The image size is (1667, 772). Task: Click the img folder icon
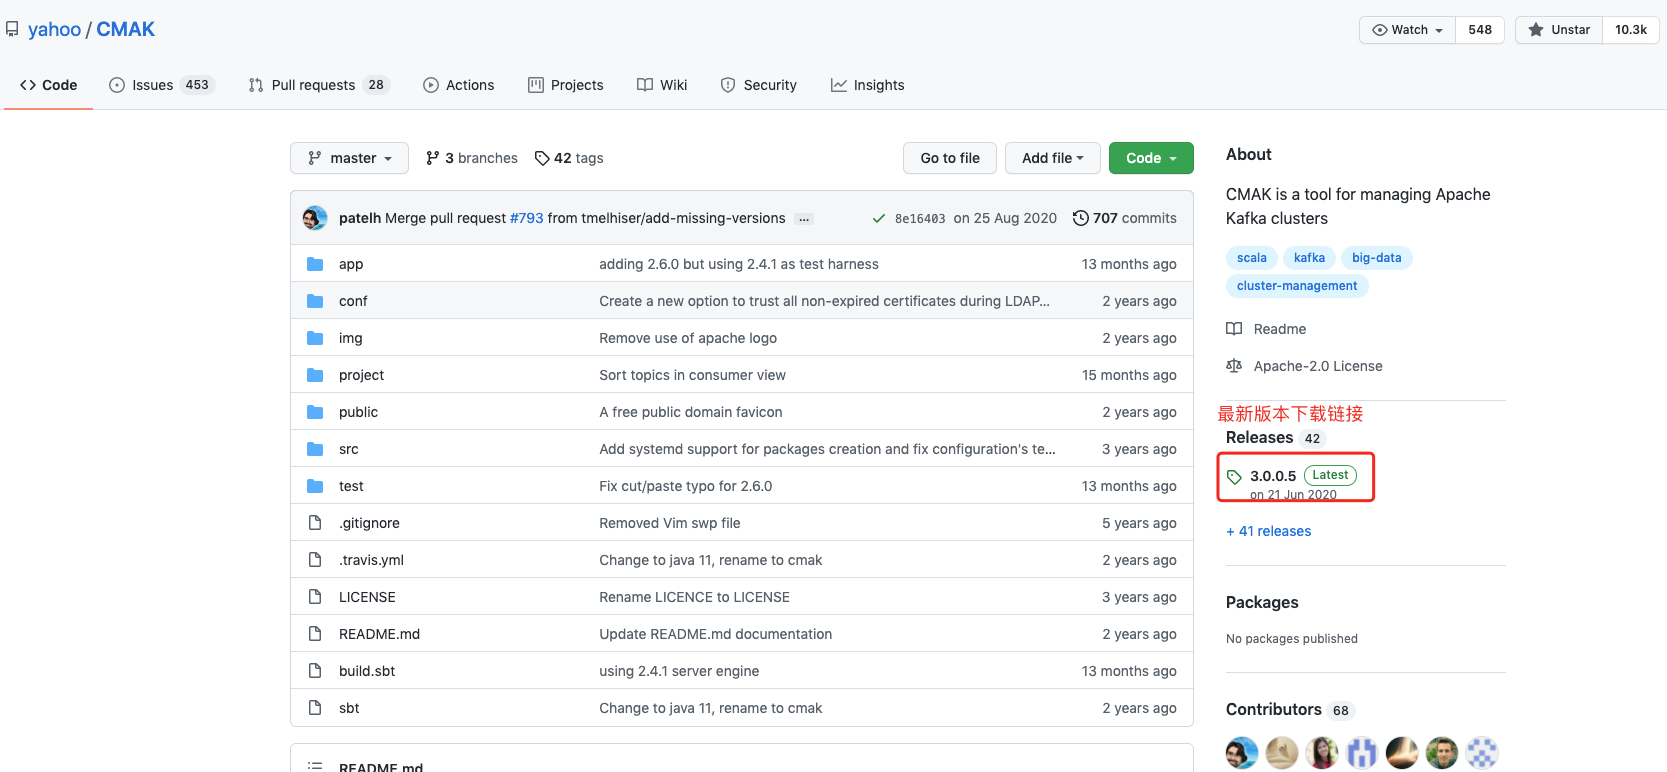(x=315, y=338)
